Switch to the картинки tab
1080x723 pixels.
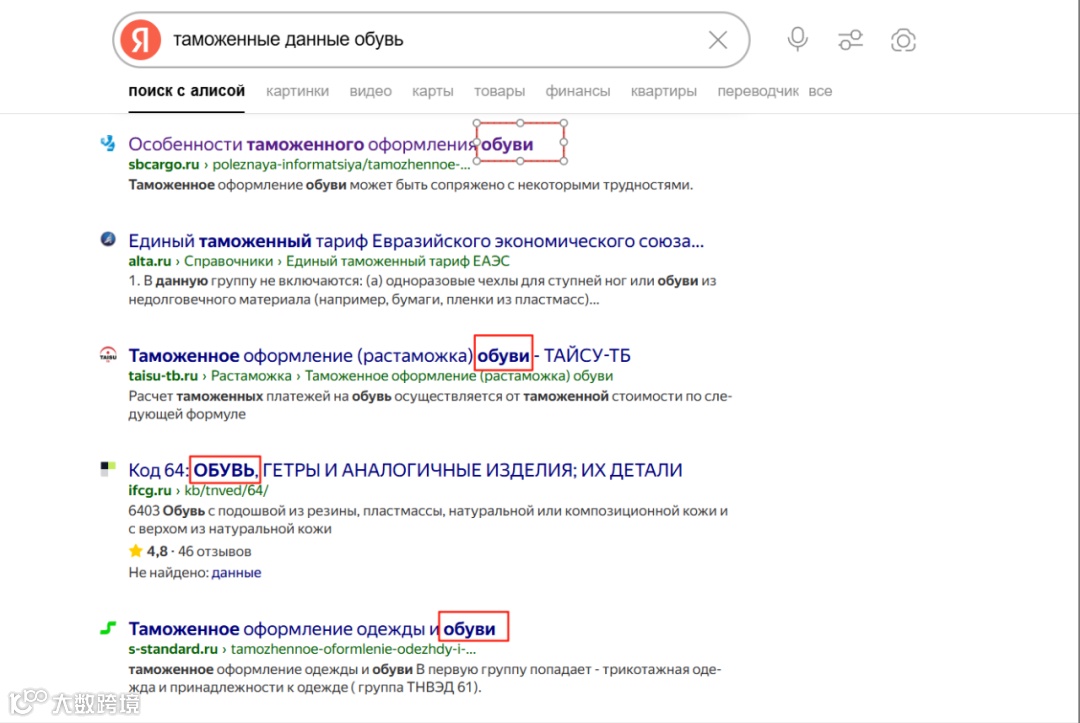(298, 91)
